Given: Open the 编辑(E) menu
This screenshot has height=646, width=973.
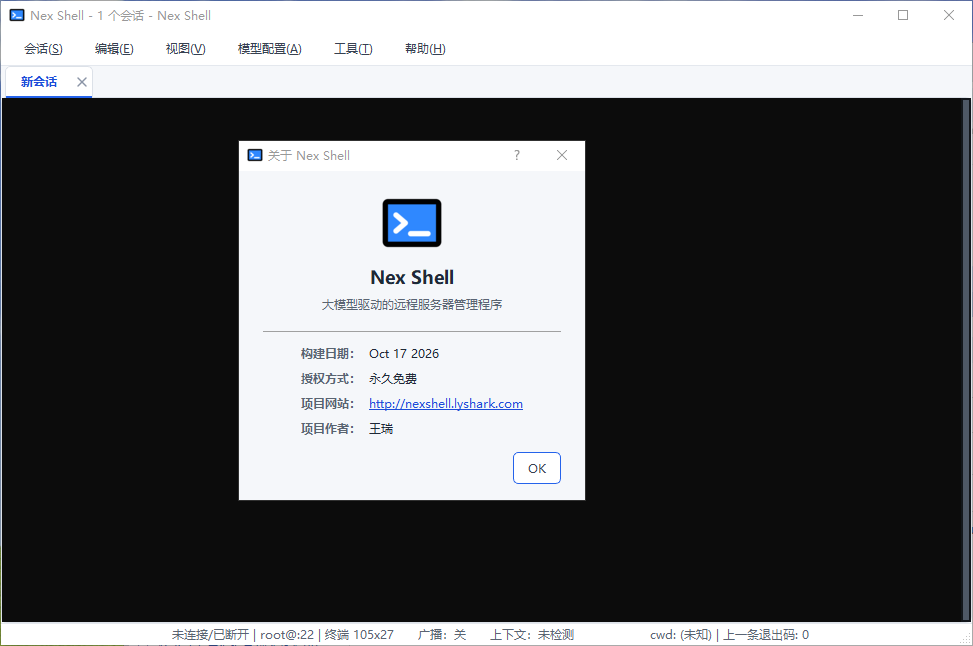Looking at the screenshot, I should pyautogui.click(x=114, y=49).
